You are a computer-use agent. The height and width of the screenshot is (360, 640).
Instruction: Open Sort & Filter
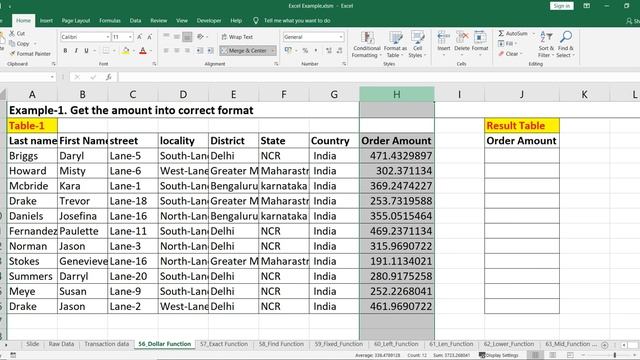click(x=545, y=44)
